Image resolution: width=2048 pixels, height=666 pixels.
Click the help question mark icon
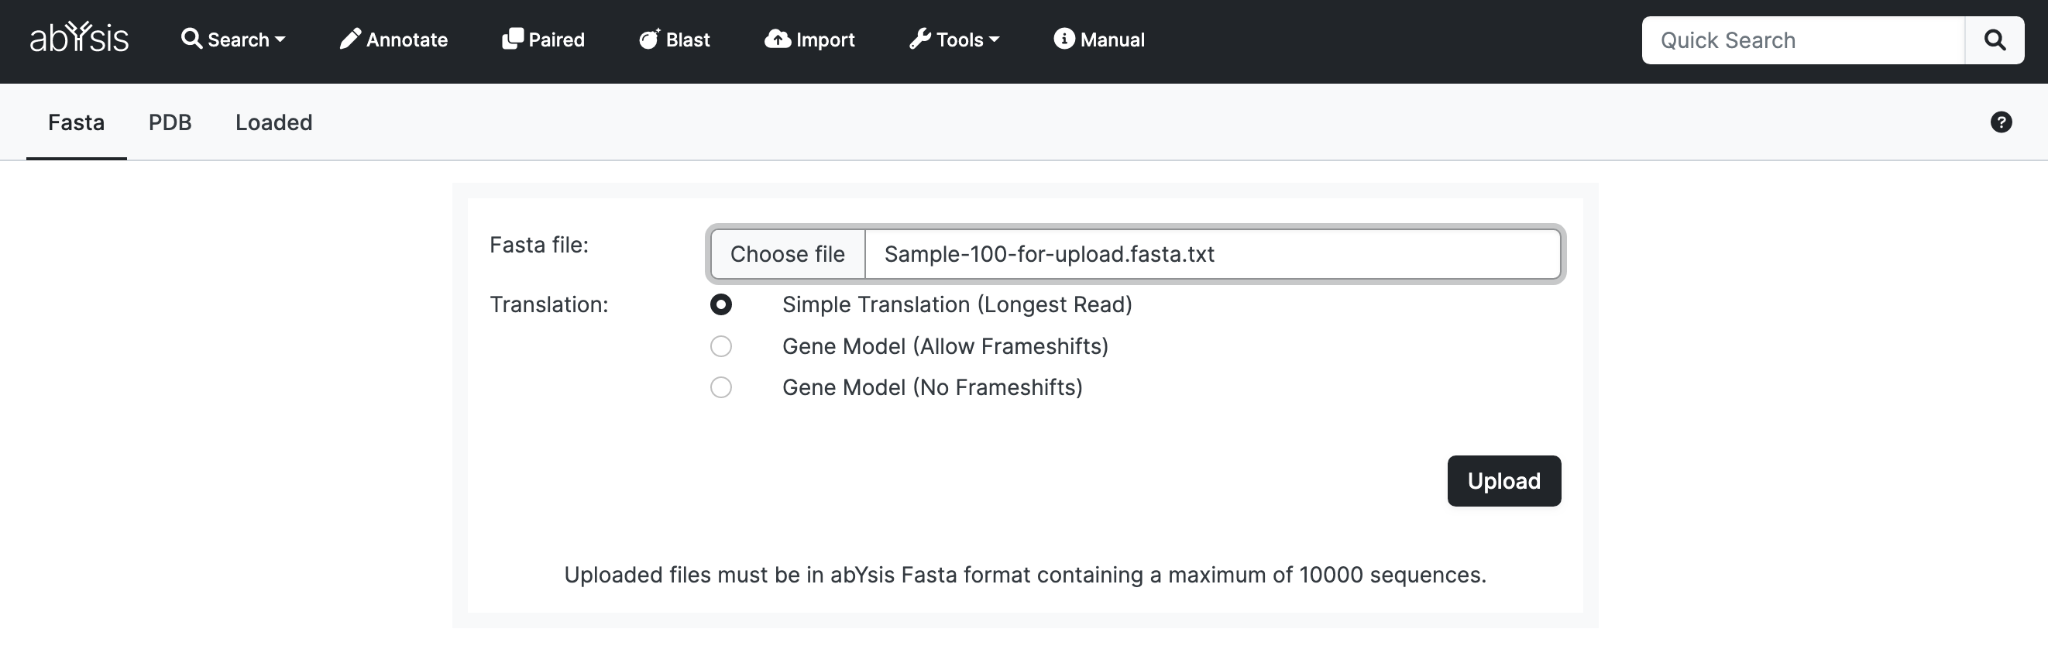pos(2001,122)
